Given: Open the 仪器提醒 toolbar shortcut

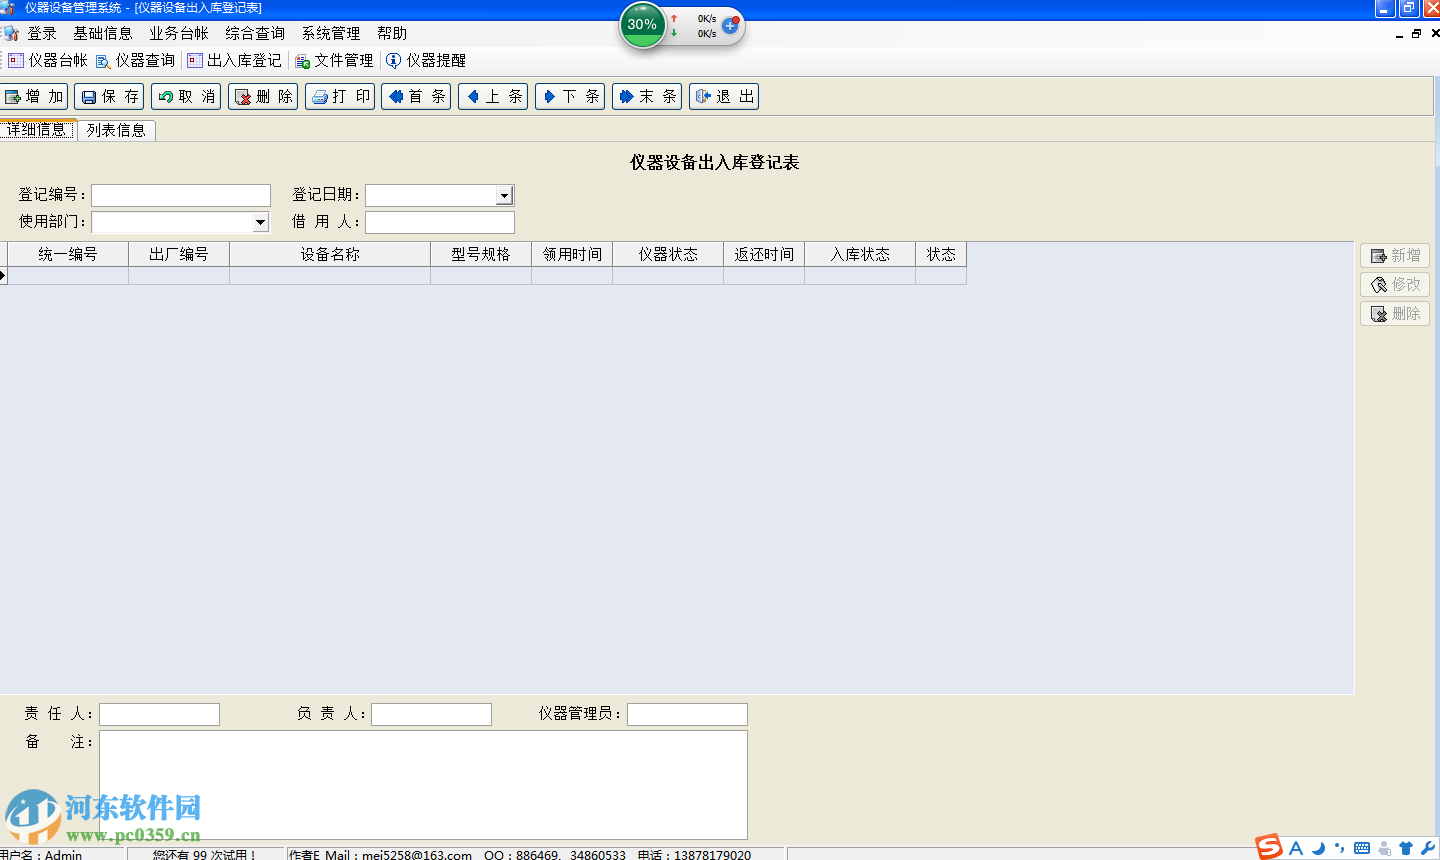Looking at the screenshot, I should pyautogui.click(x=426, y=61).
